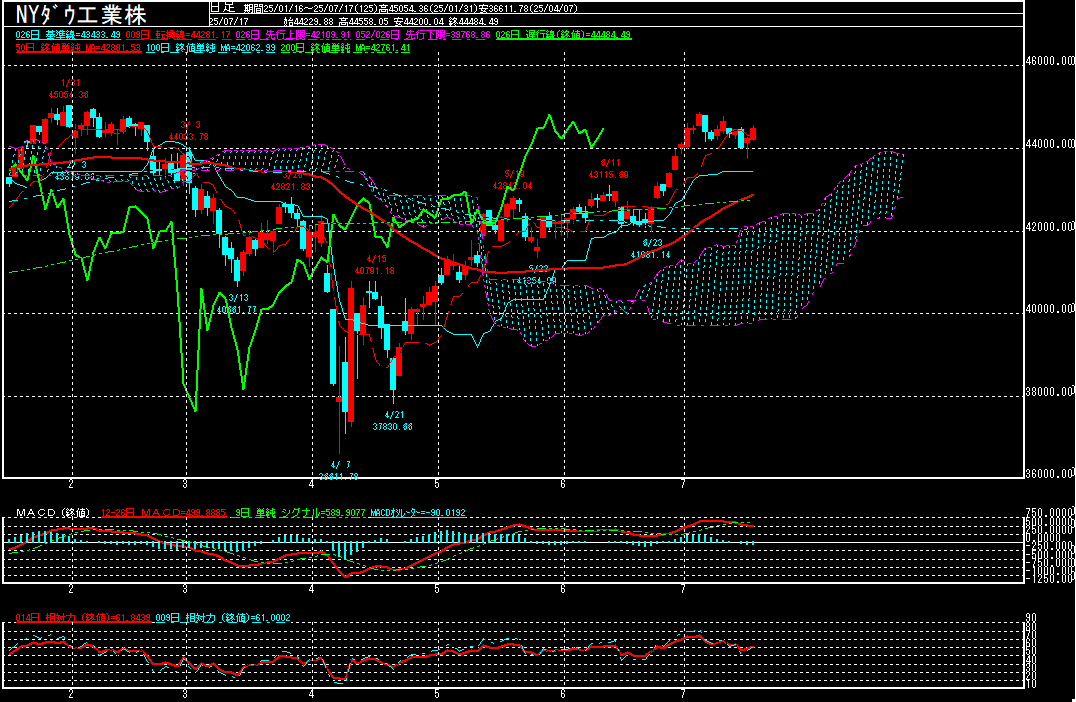Click the 009日 転換線=44281.17 legend

pos(178,34)
